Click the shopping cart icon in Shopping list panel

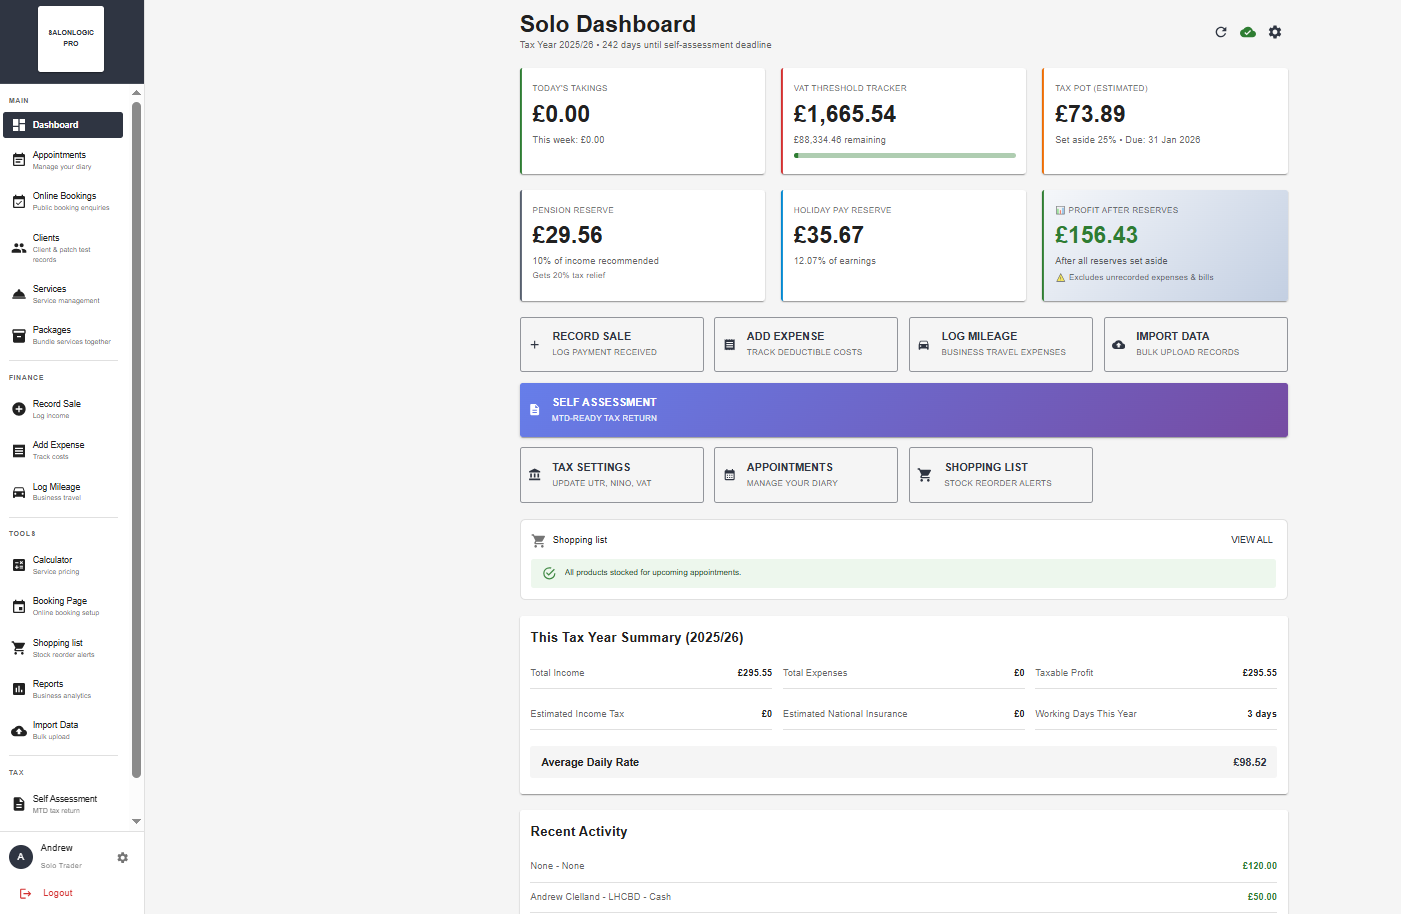click(x=539, y=540)
